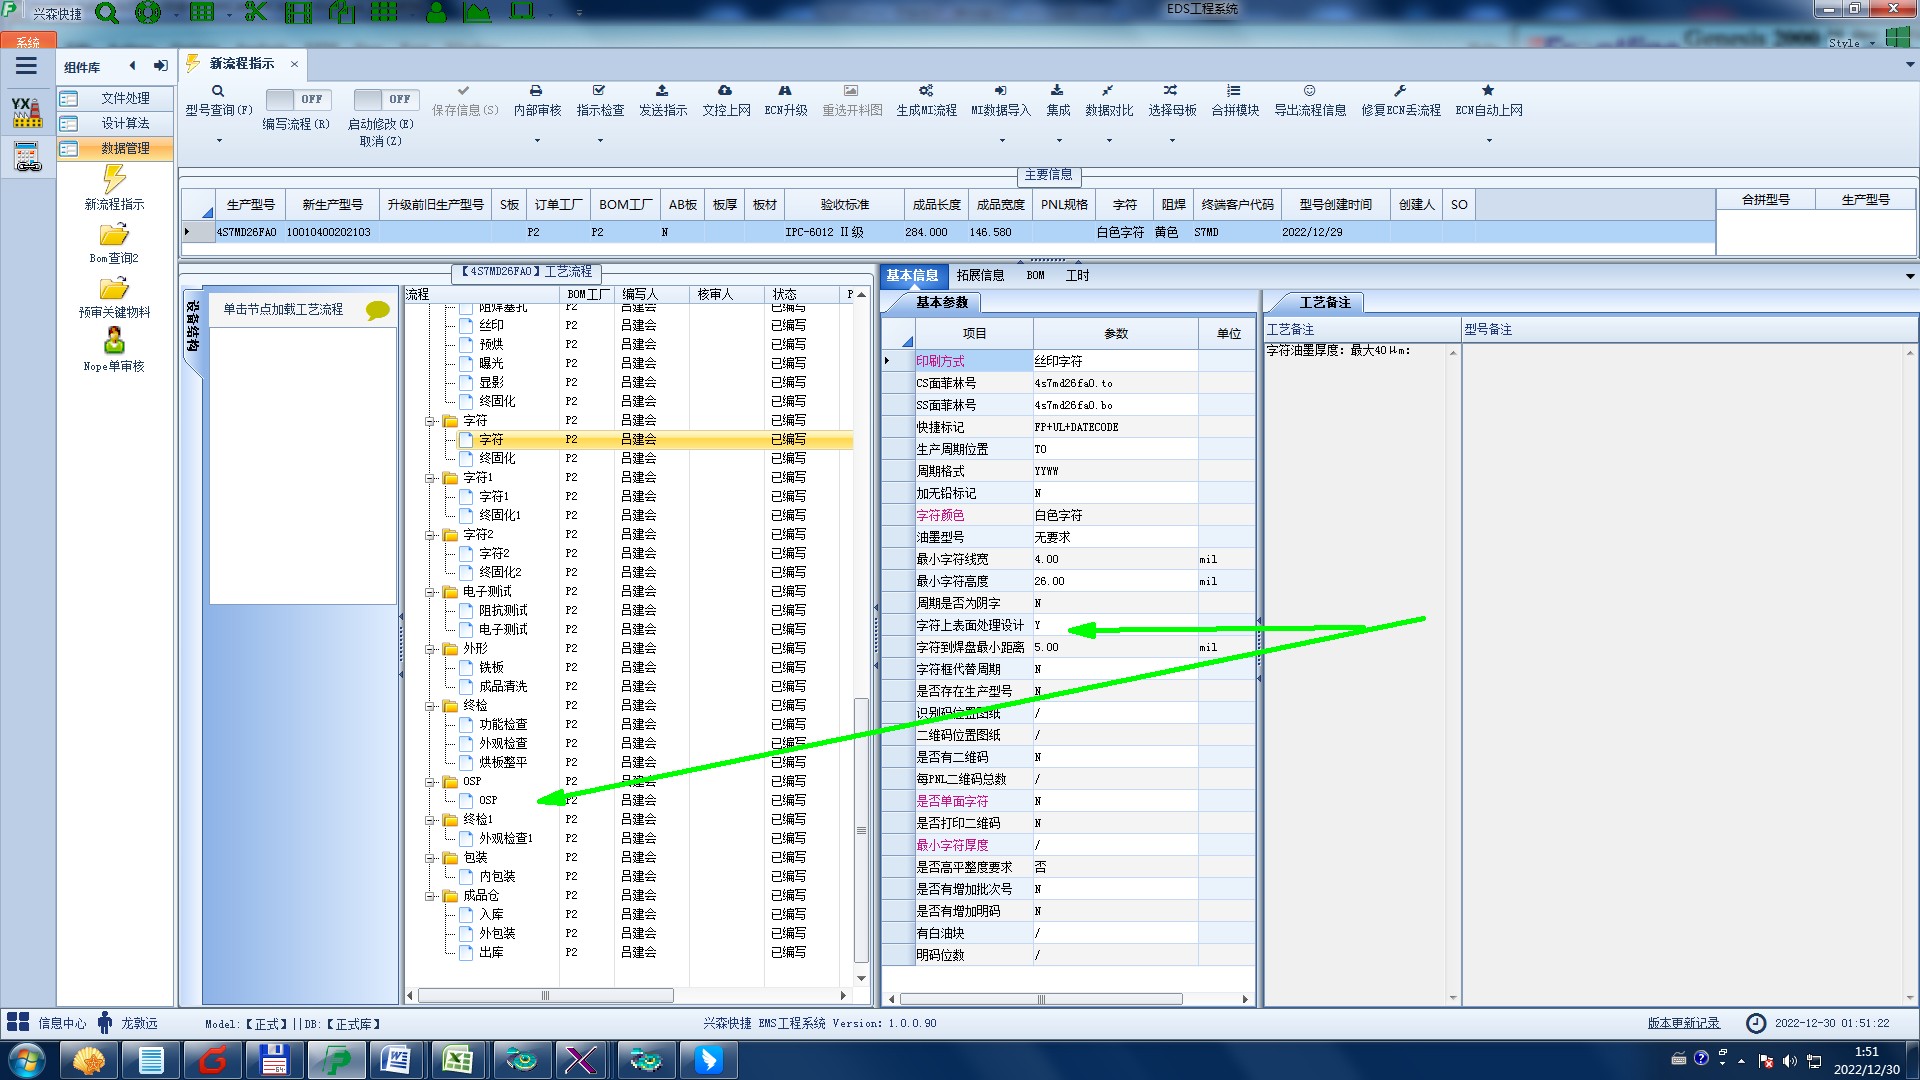
Task: Collapse the 组件库 panel with left arrow
Action: click(x=132, y=66)
